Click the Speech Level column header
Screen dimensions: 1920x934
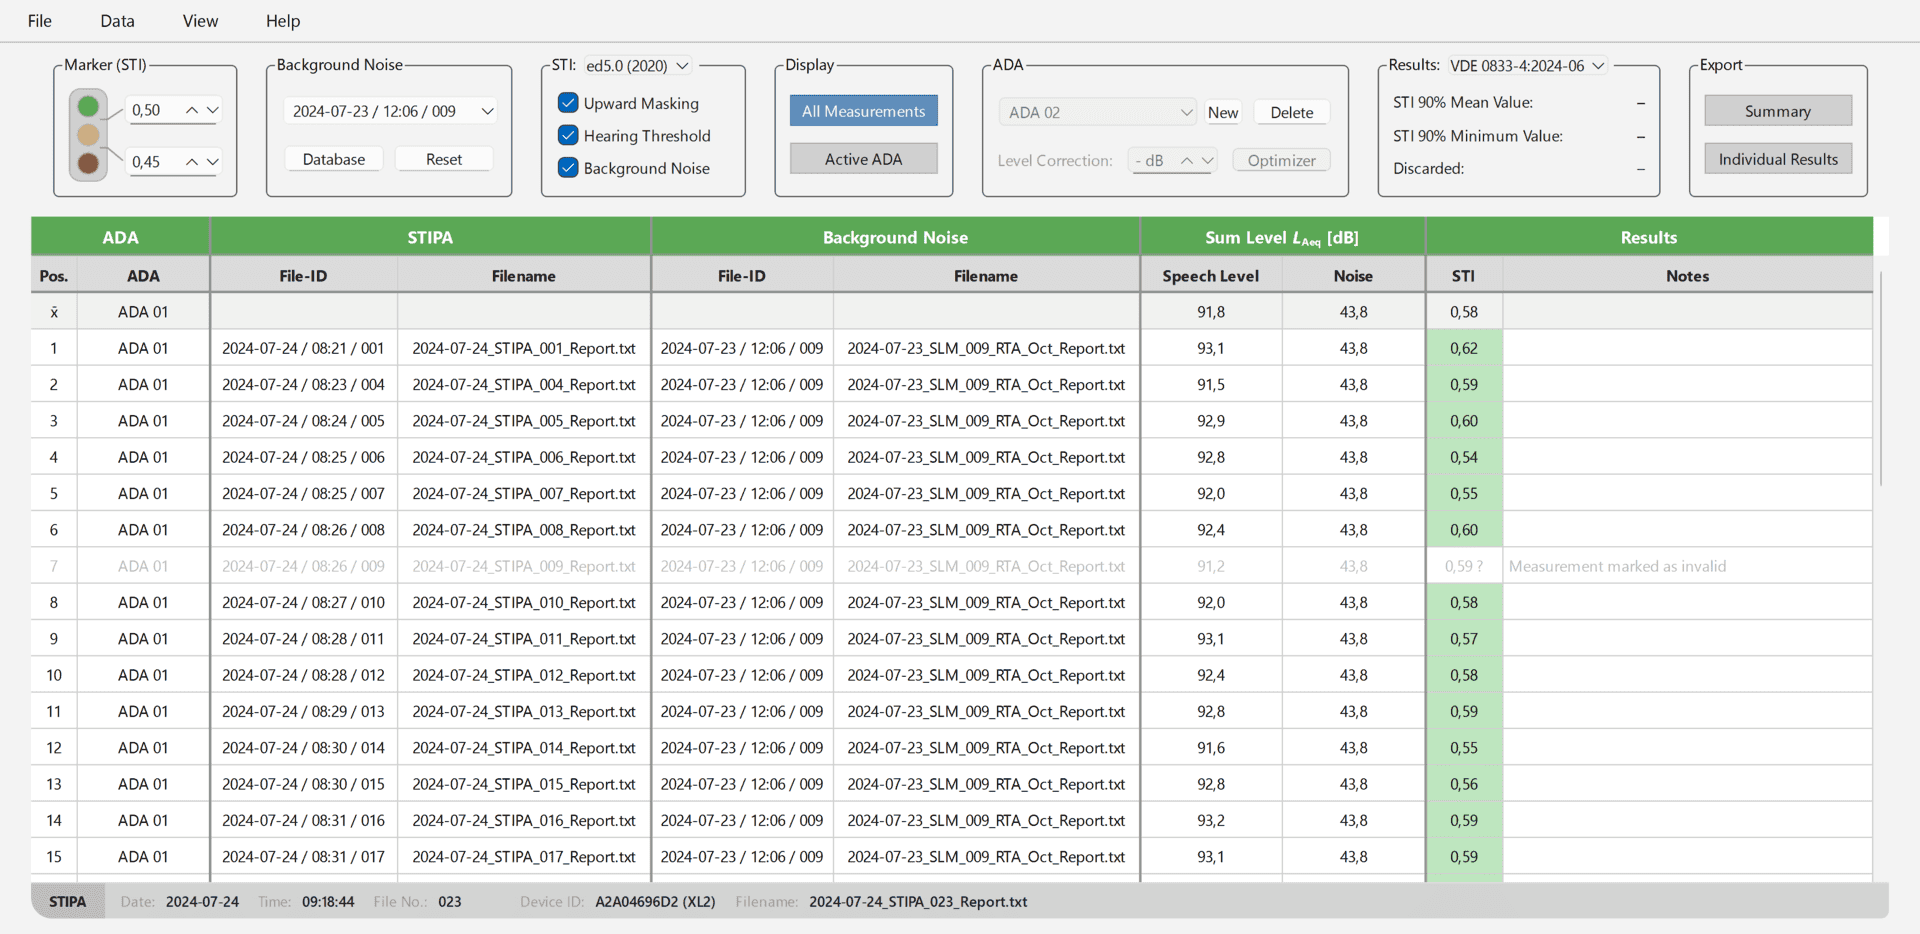[x=1210, y=276]
